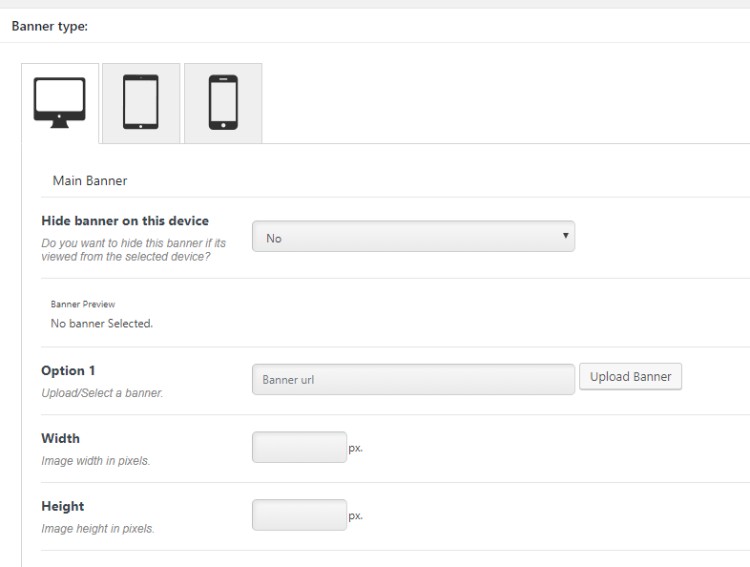Click the No banner Selected preview text
The width and height of the screenshot is (750, 567).
[x=102, y=323]
